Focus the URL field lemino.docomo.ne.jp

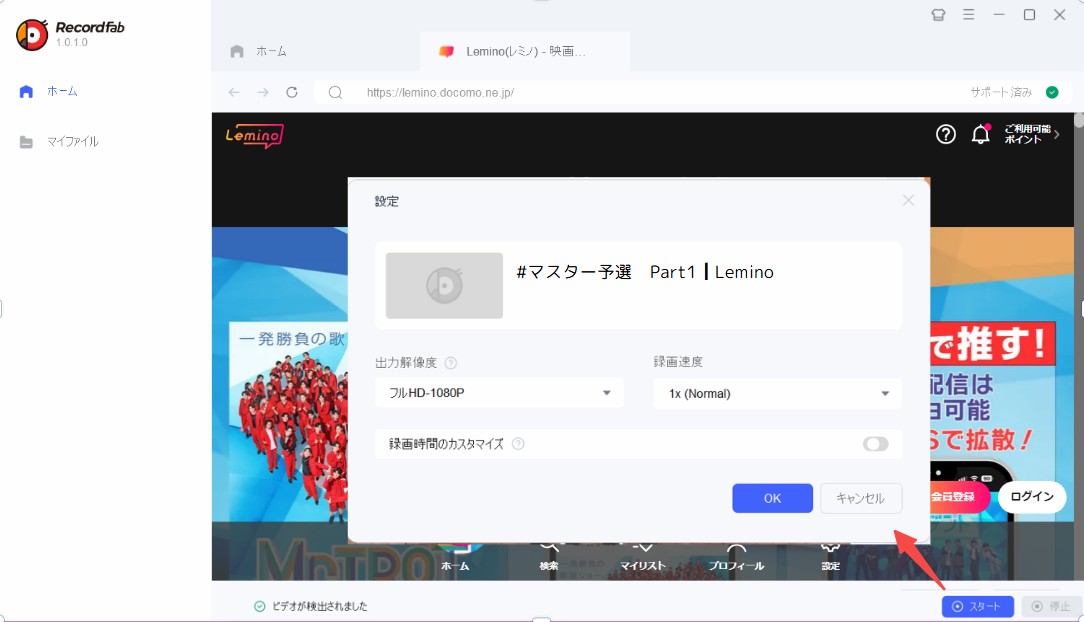[440, 93]
